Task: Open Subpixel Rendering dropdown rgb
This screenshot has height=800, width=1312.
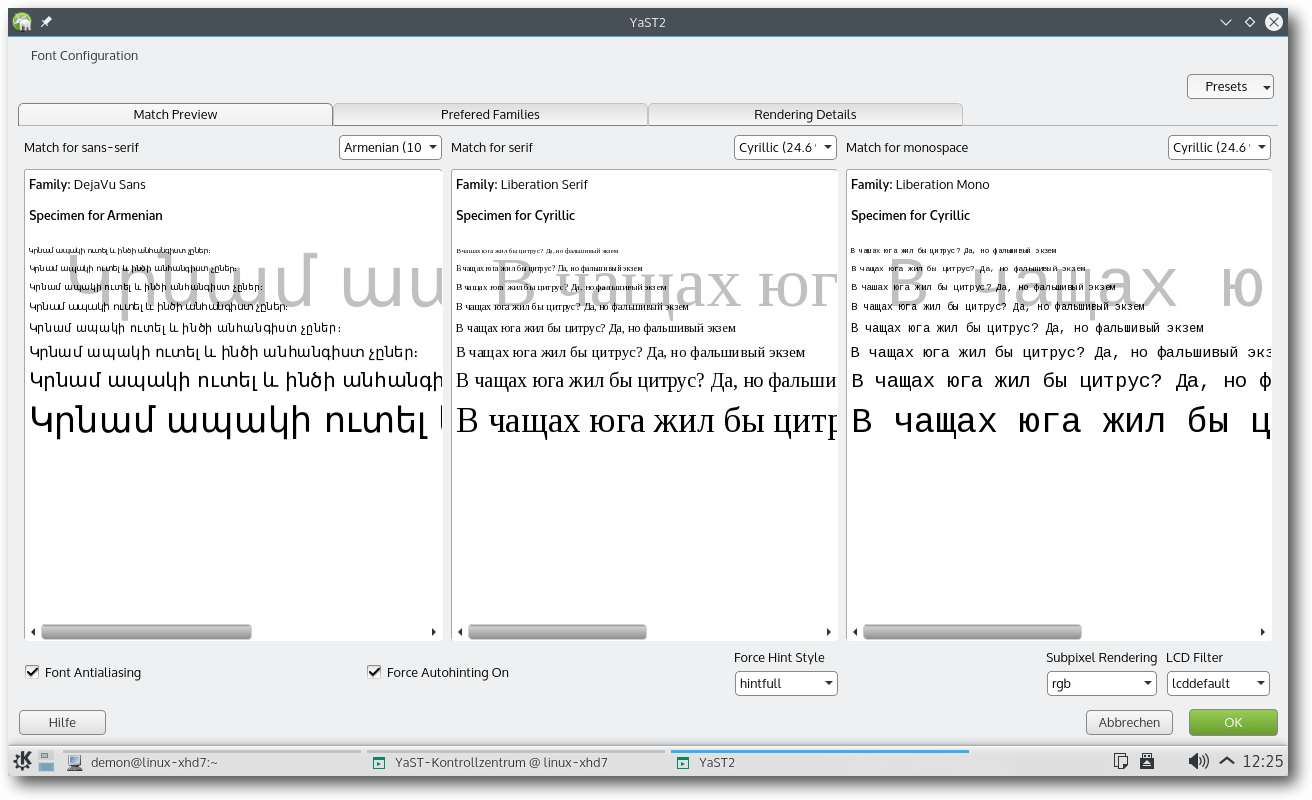Action: [1101, 684]
